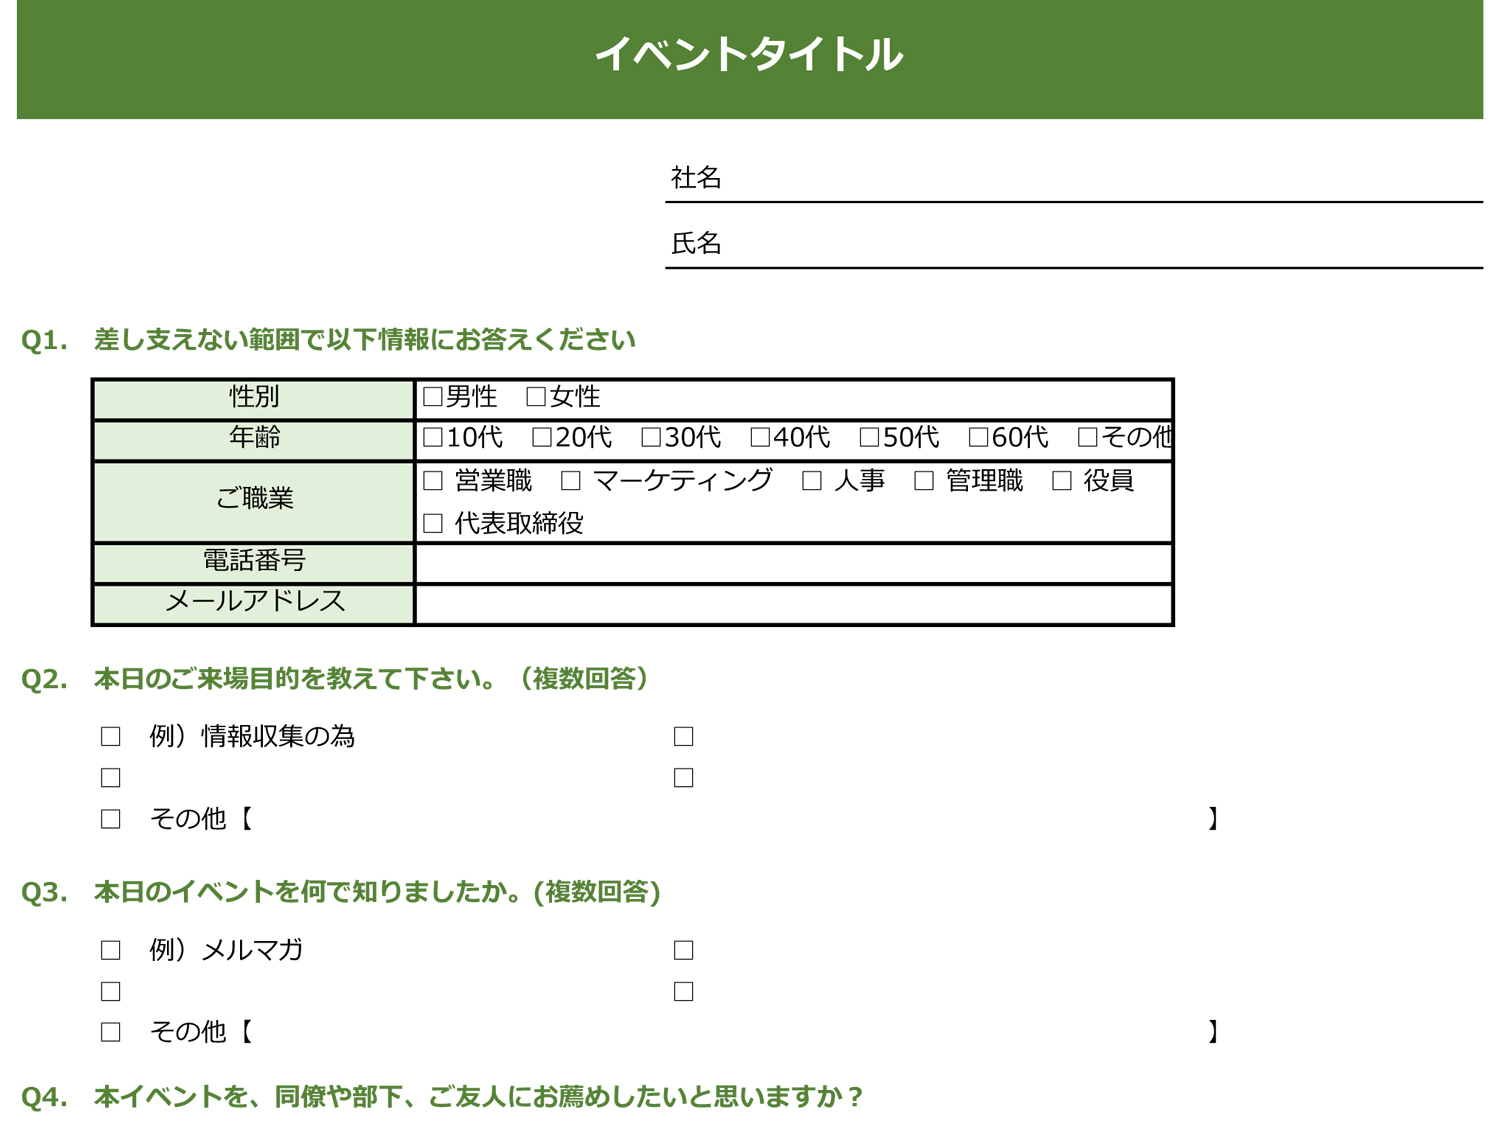This screenshot has width=1500, height=1125.
Task: Click the イベントタイトル header text
Action: (x=749, y=54)
